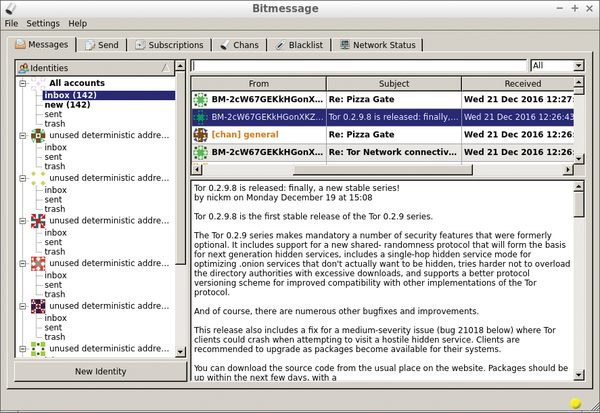Select sent under All accounts
Image resolution: width=600 pixels, height=413 pixels.
pyautogui.click(x=53, y=114)
